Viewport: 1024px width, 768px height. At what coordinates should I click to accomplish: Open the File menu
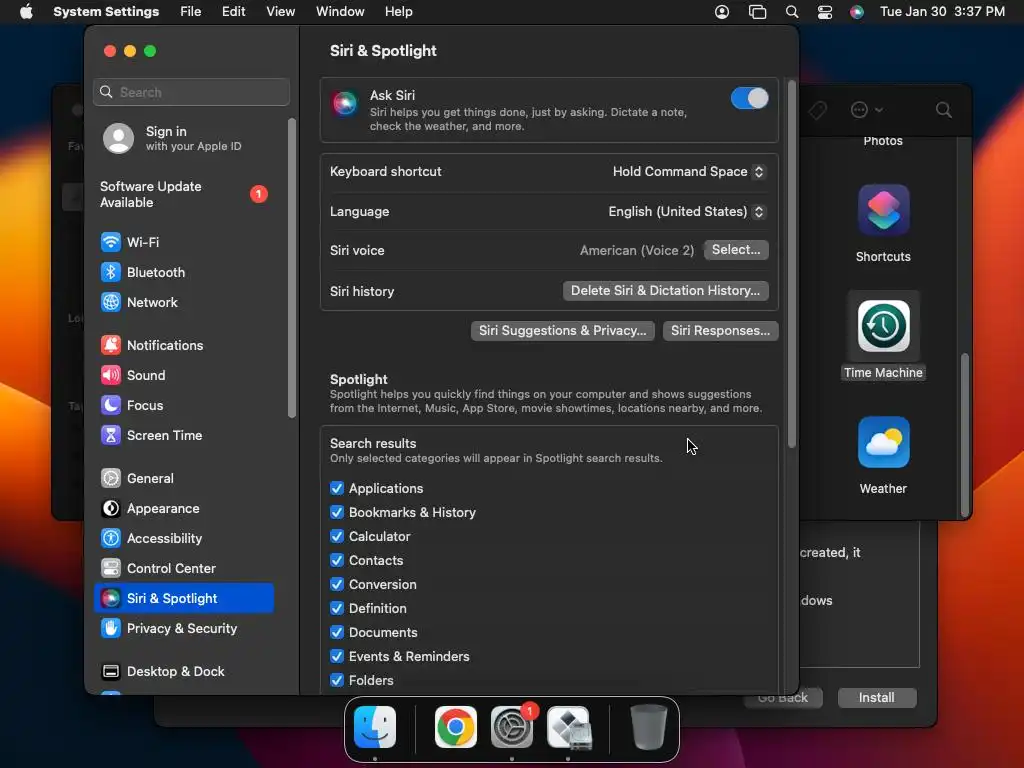[x=191, y=12]
